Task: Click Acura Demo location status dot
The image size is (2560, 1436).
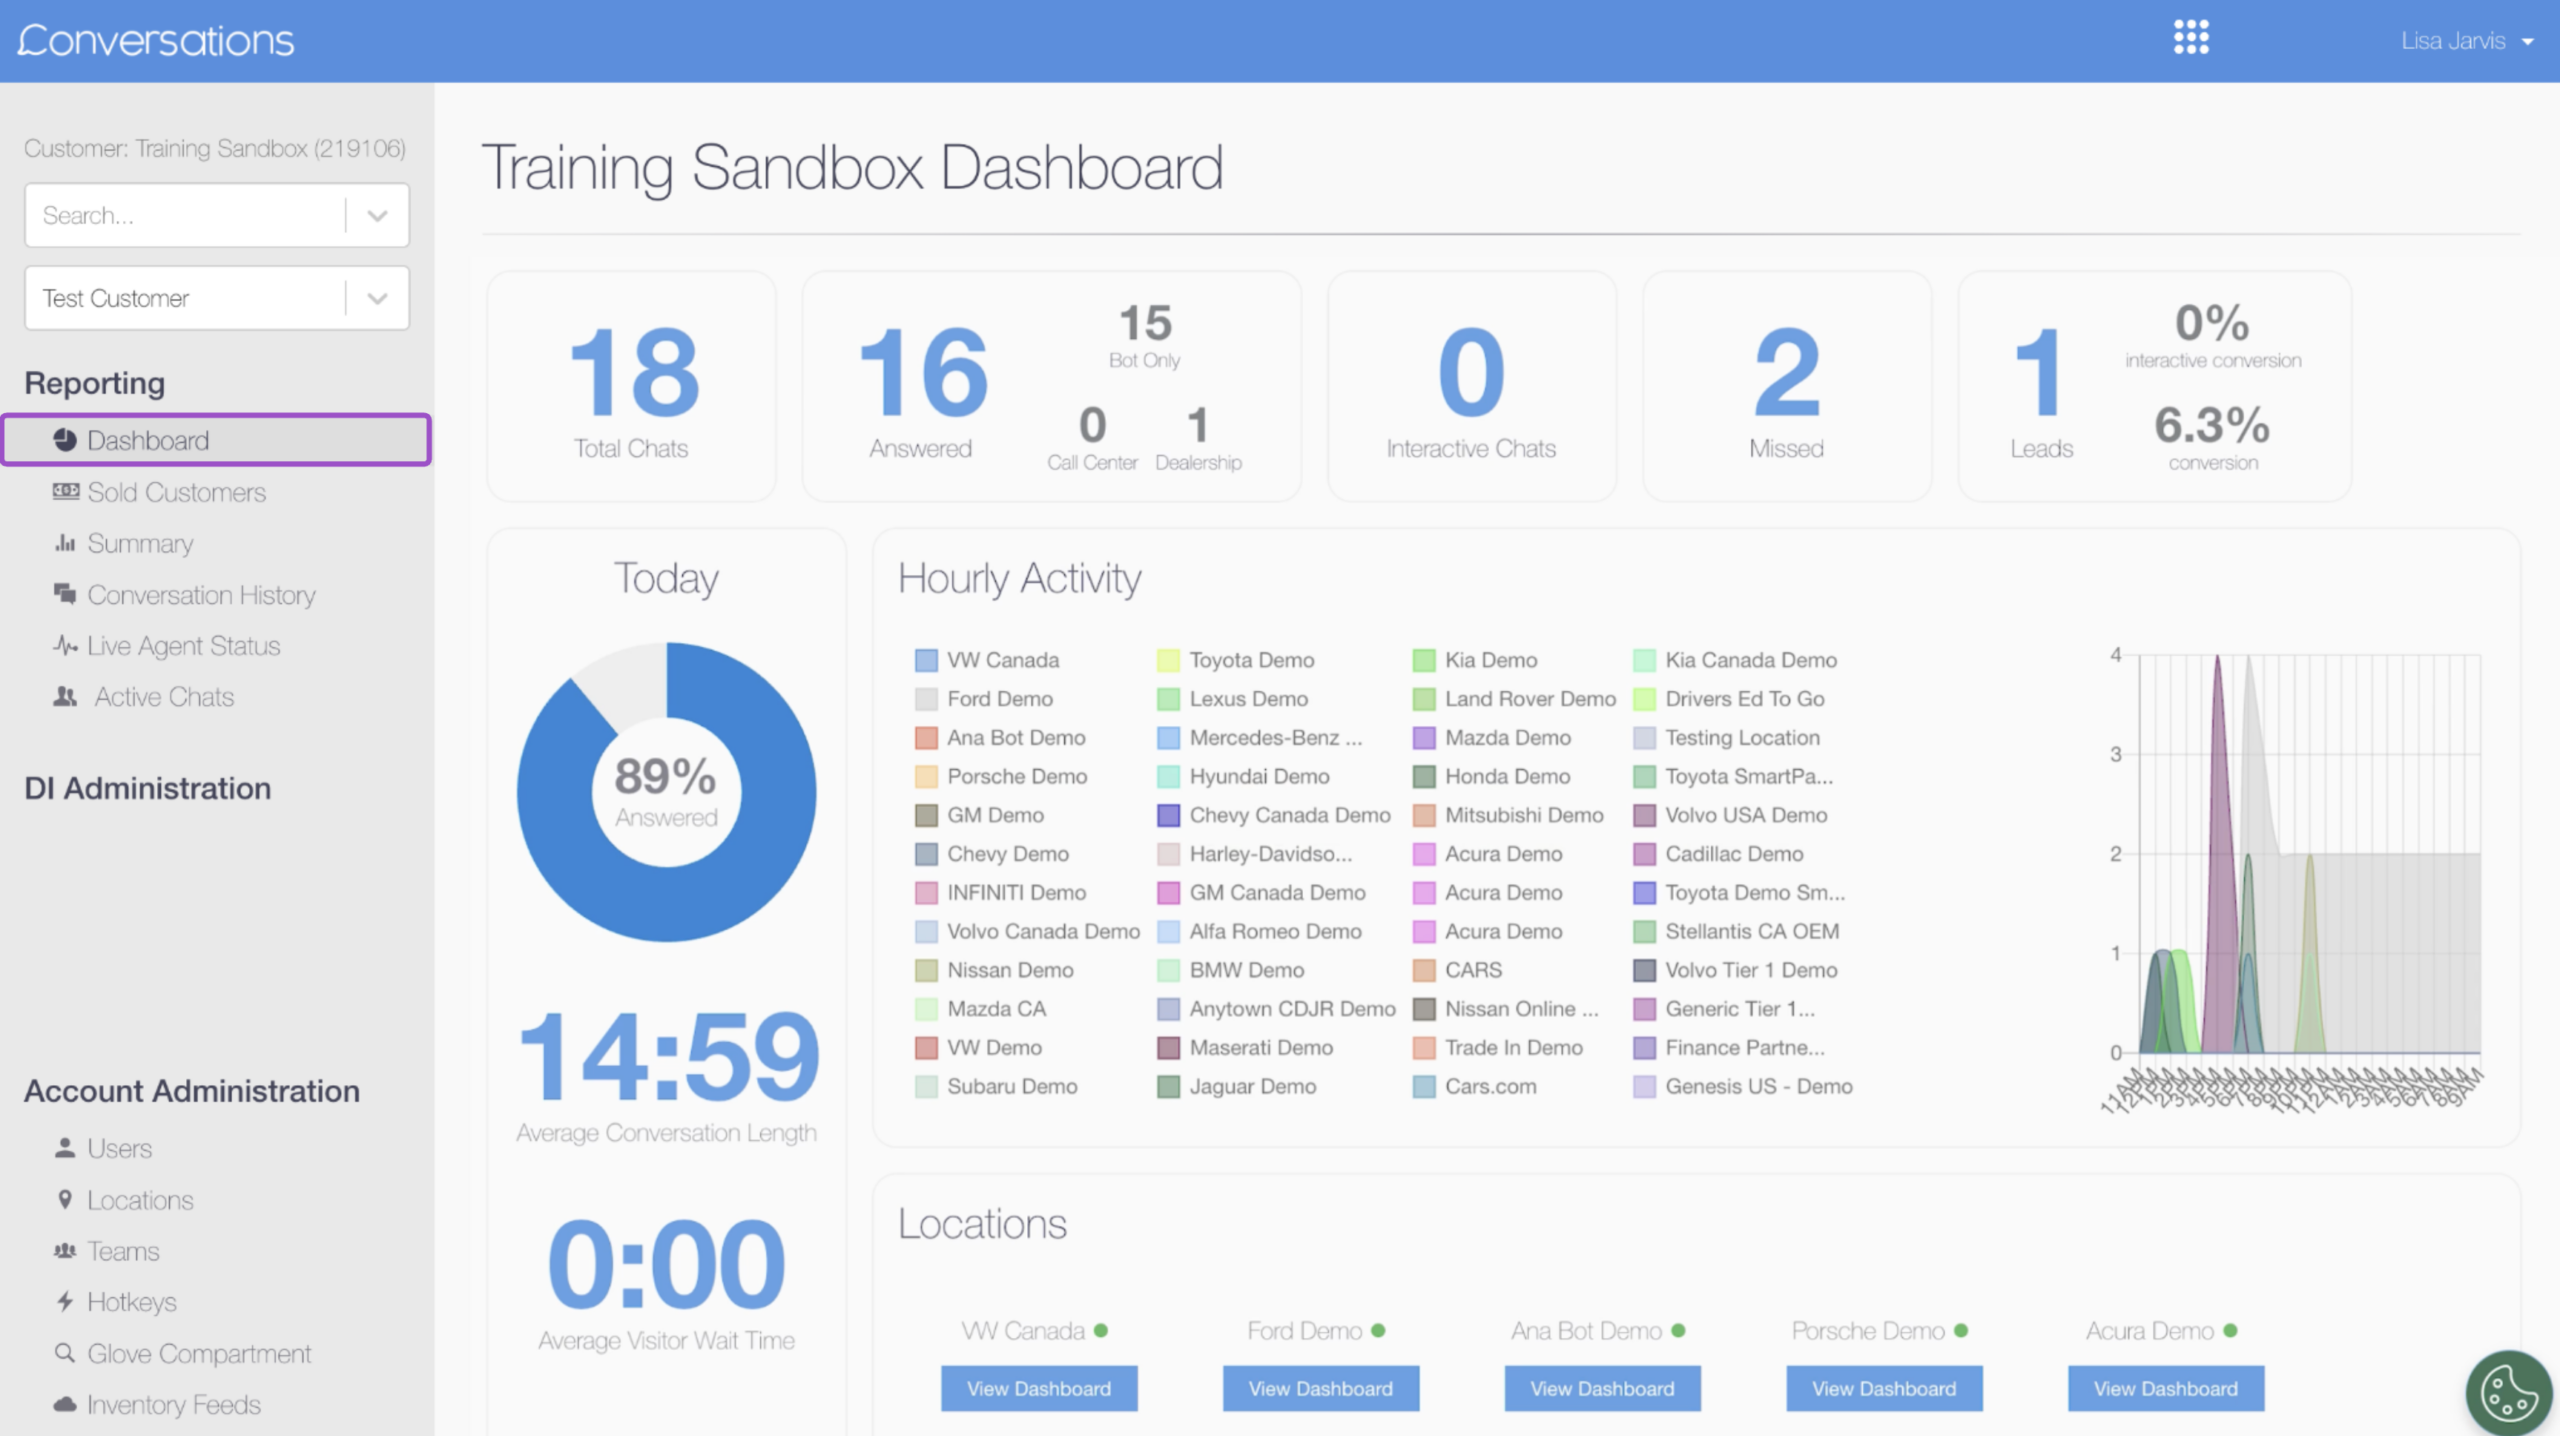Action: click(2230, 1331)
